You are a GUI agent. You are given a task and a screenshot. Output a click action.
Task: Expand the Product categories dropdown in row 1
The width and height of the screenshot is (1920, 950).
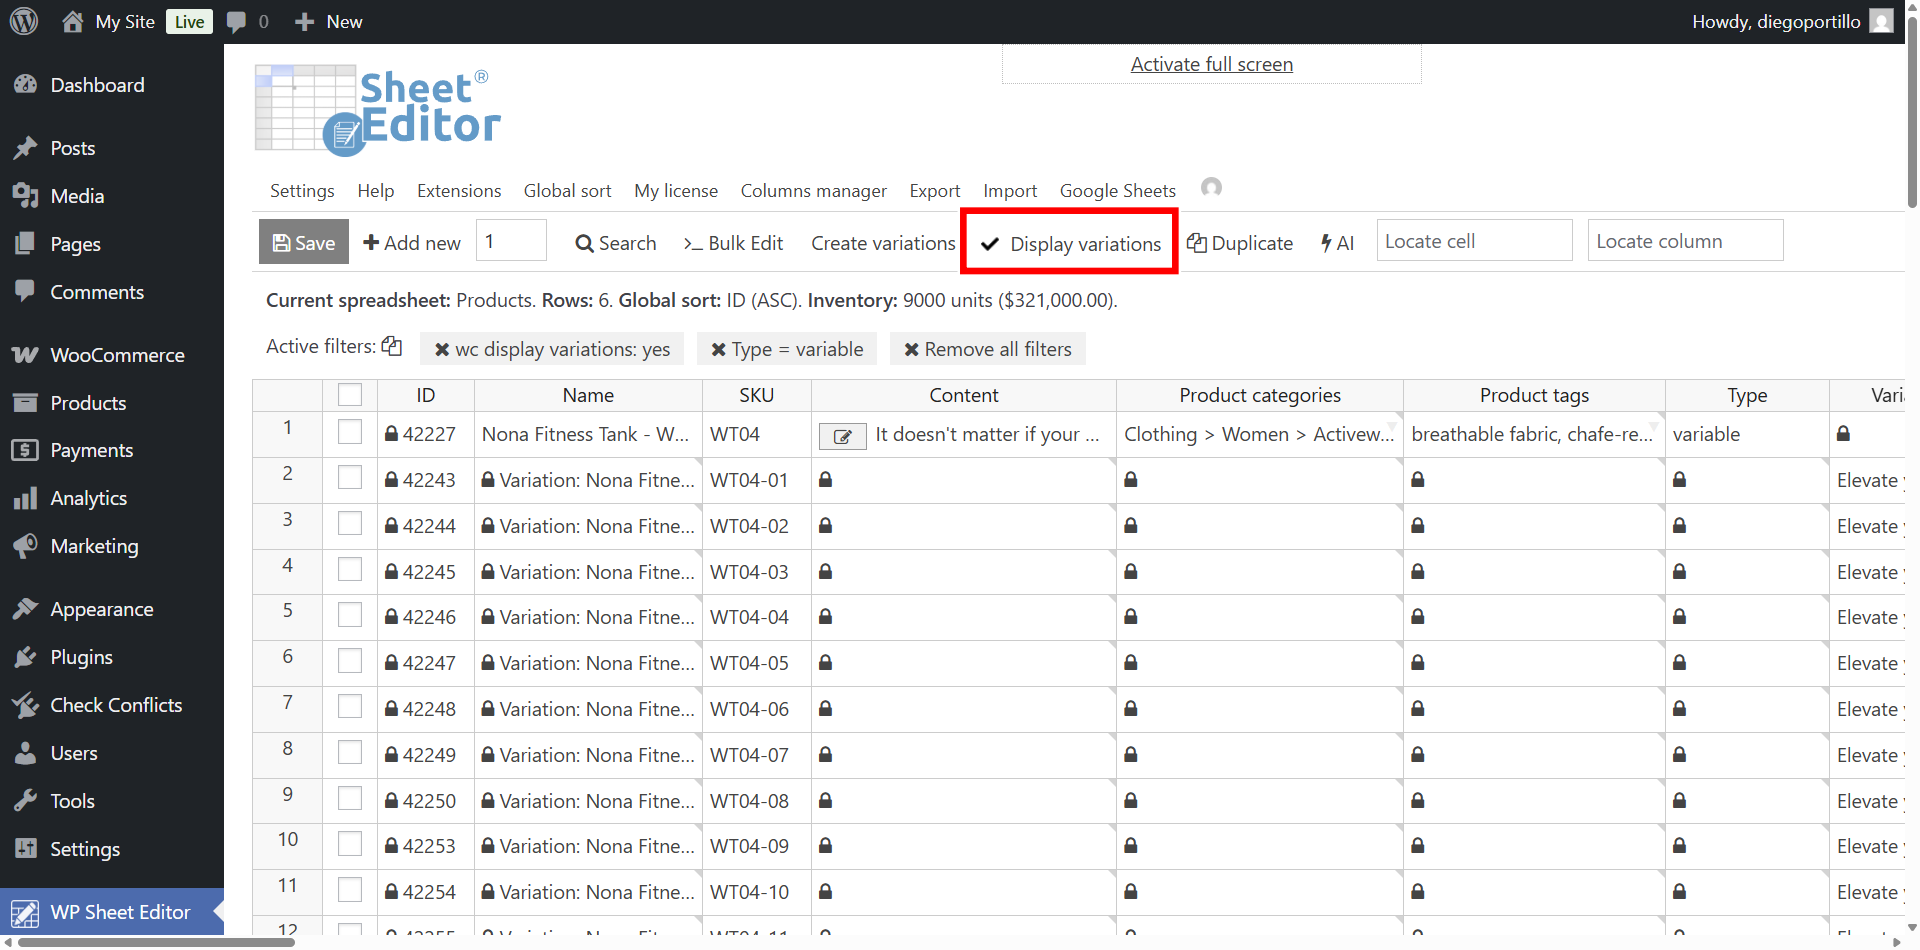coord(1391,427)
